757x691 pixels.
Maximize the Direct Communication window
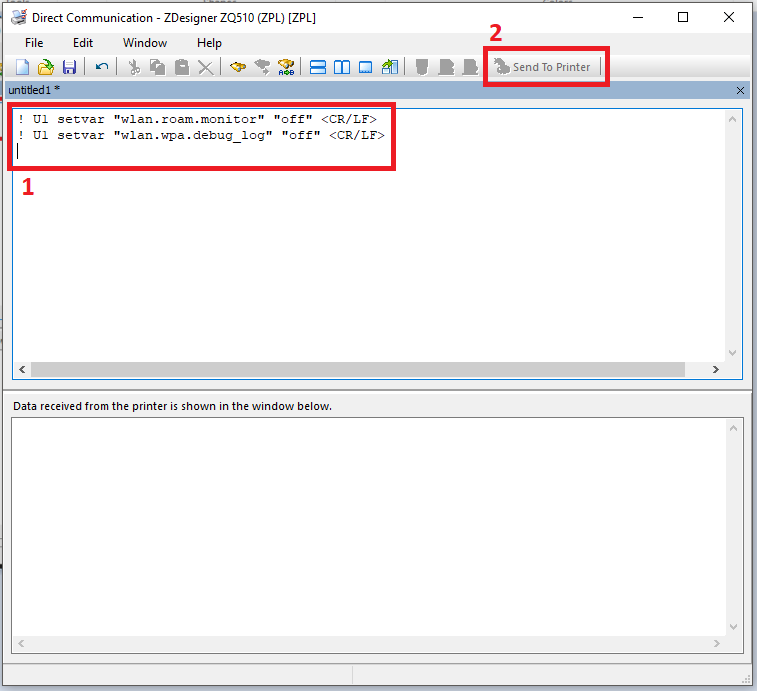coord(683,17)
